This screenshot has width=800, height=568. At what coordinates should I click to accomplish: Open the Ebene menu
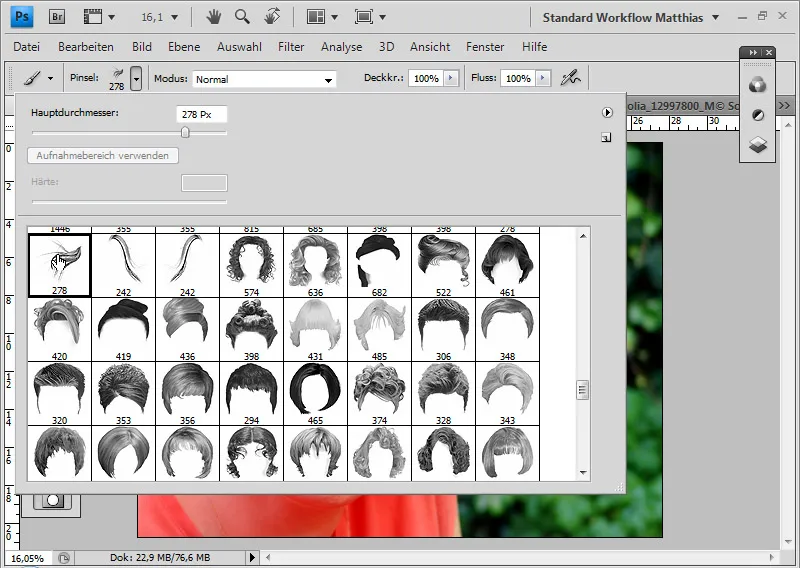click(184, 47)
